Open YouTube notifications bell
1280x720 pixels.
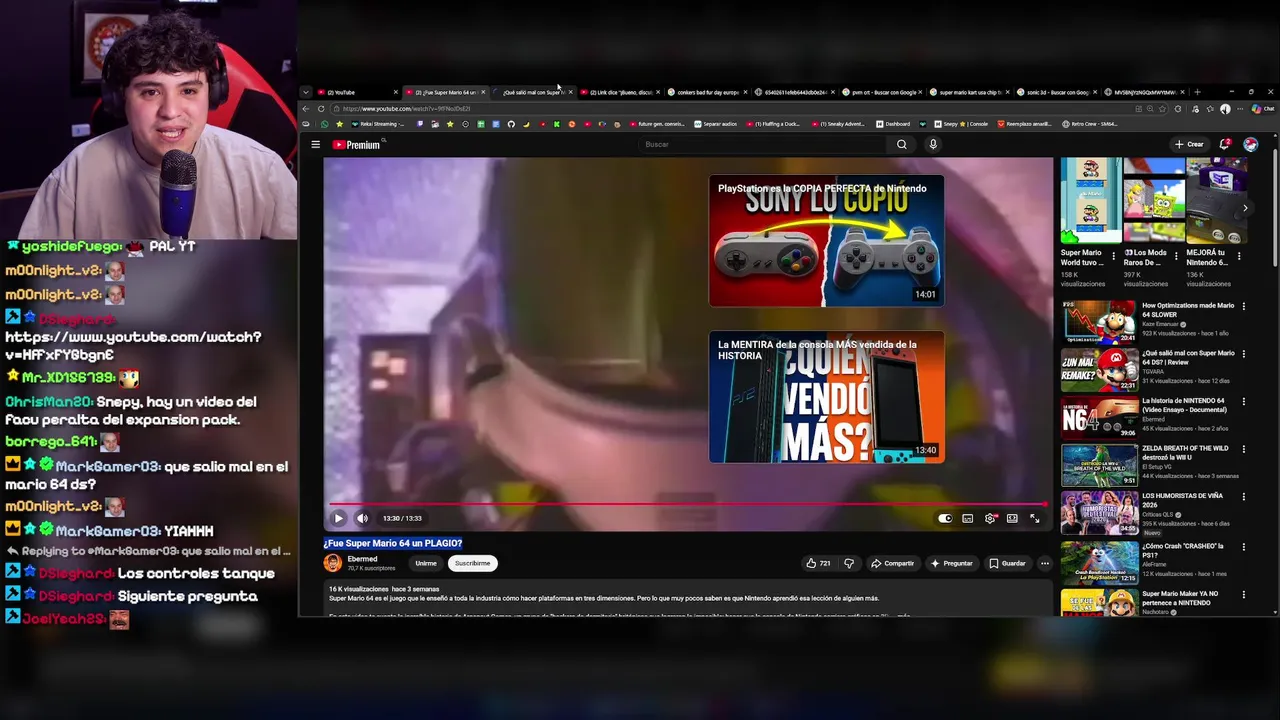point(1225,144)
